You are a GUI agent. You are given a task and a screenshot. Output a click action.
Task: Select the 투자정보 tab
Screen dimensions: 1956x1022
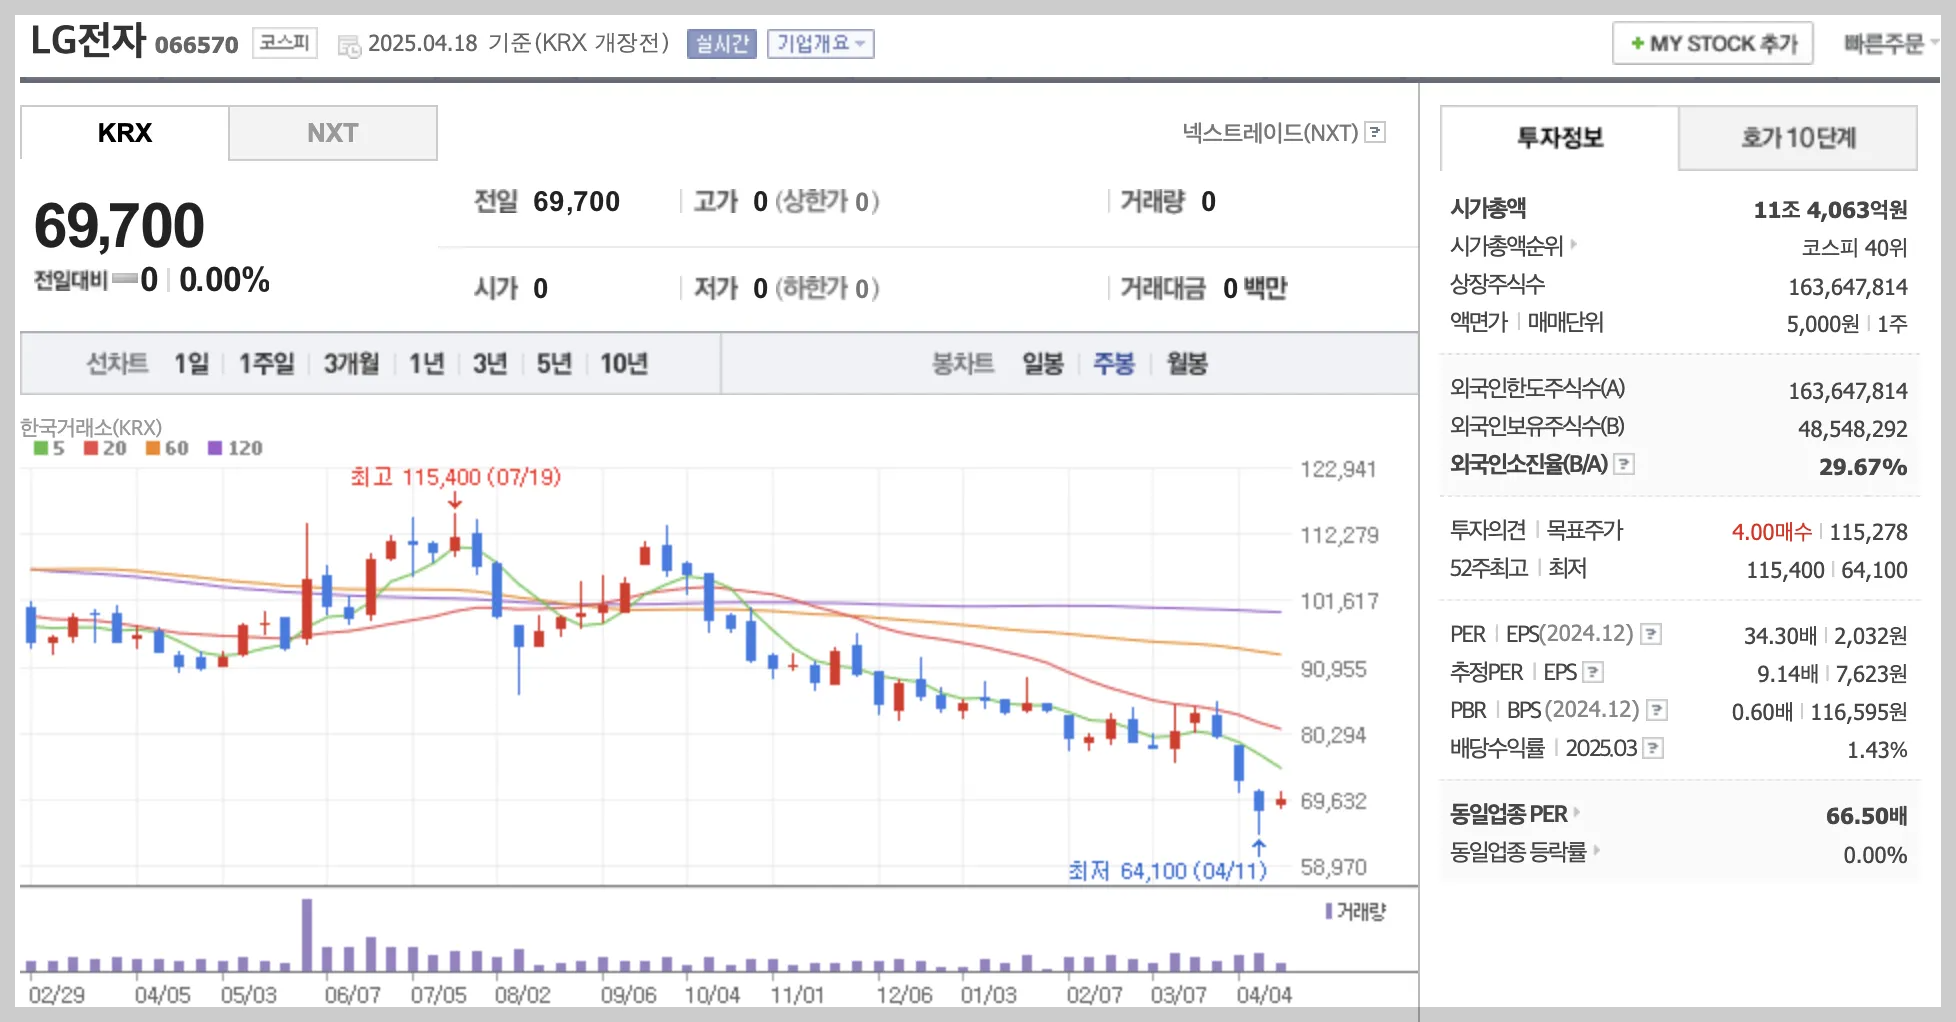1560,138
